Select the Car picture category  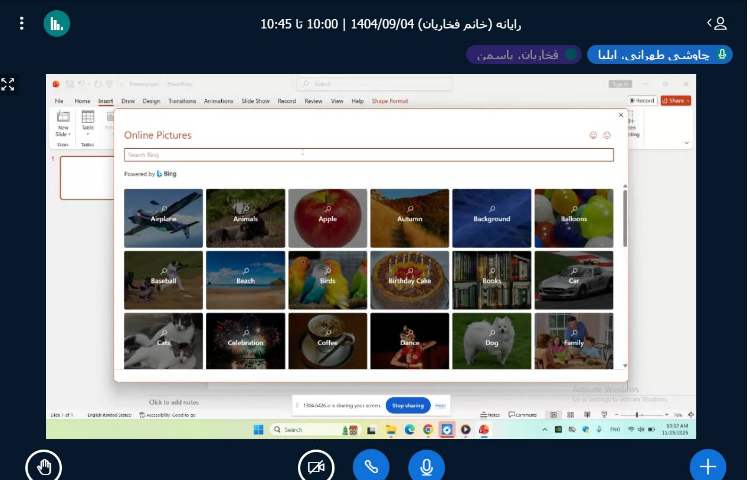tap(574, 280)
